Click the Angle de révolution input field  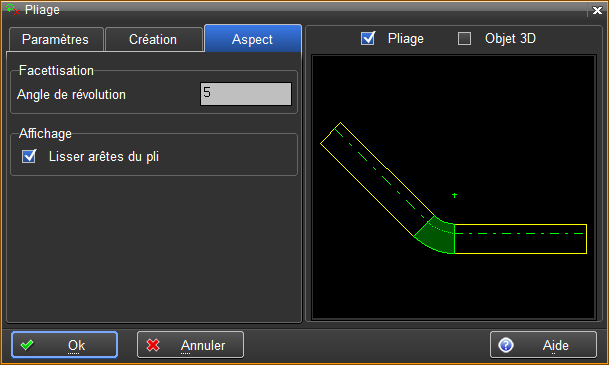246,94
